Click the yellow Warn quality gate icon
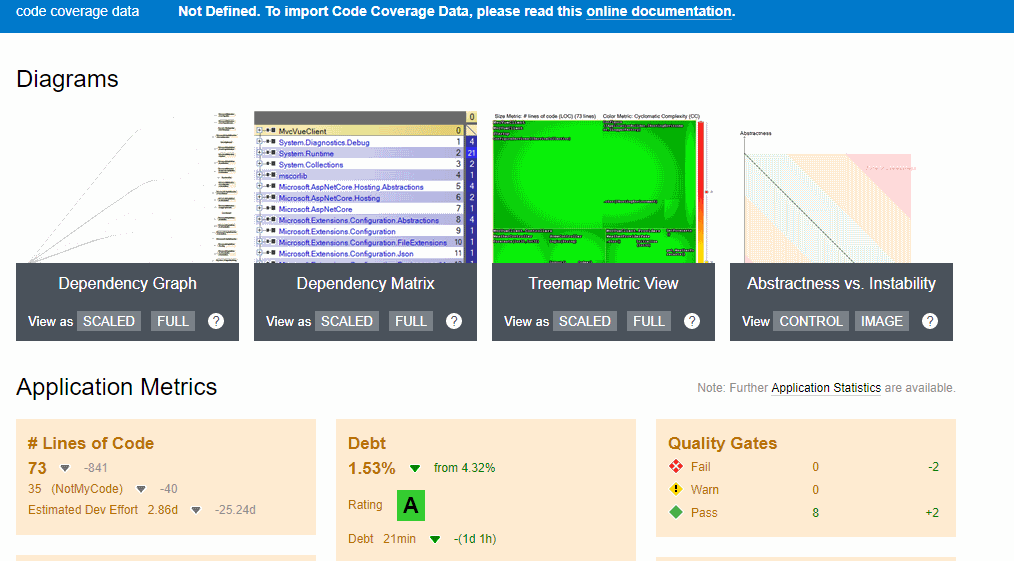This screenshot has height=561, width=1014. click(676, 490)
